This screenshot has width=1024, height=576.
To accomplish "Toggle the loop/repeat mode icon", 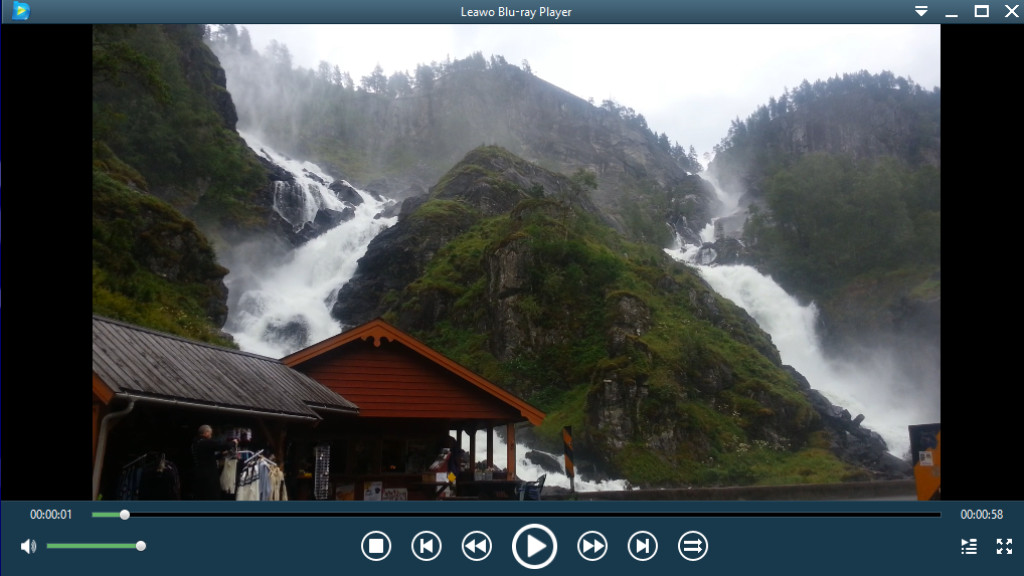I will 692,546.
